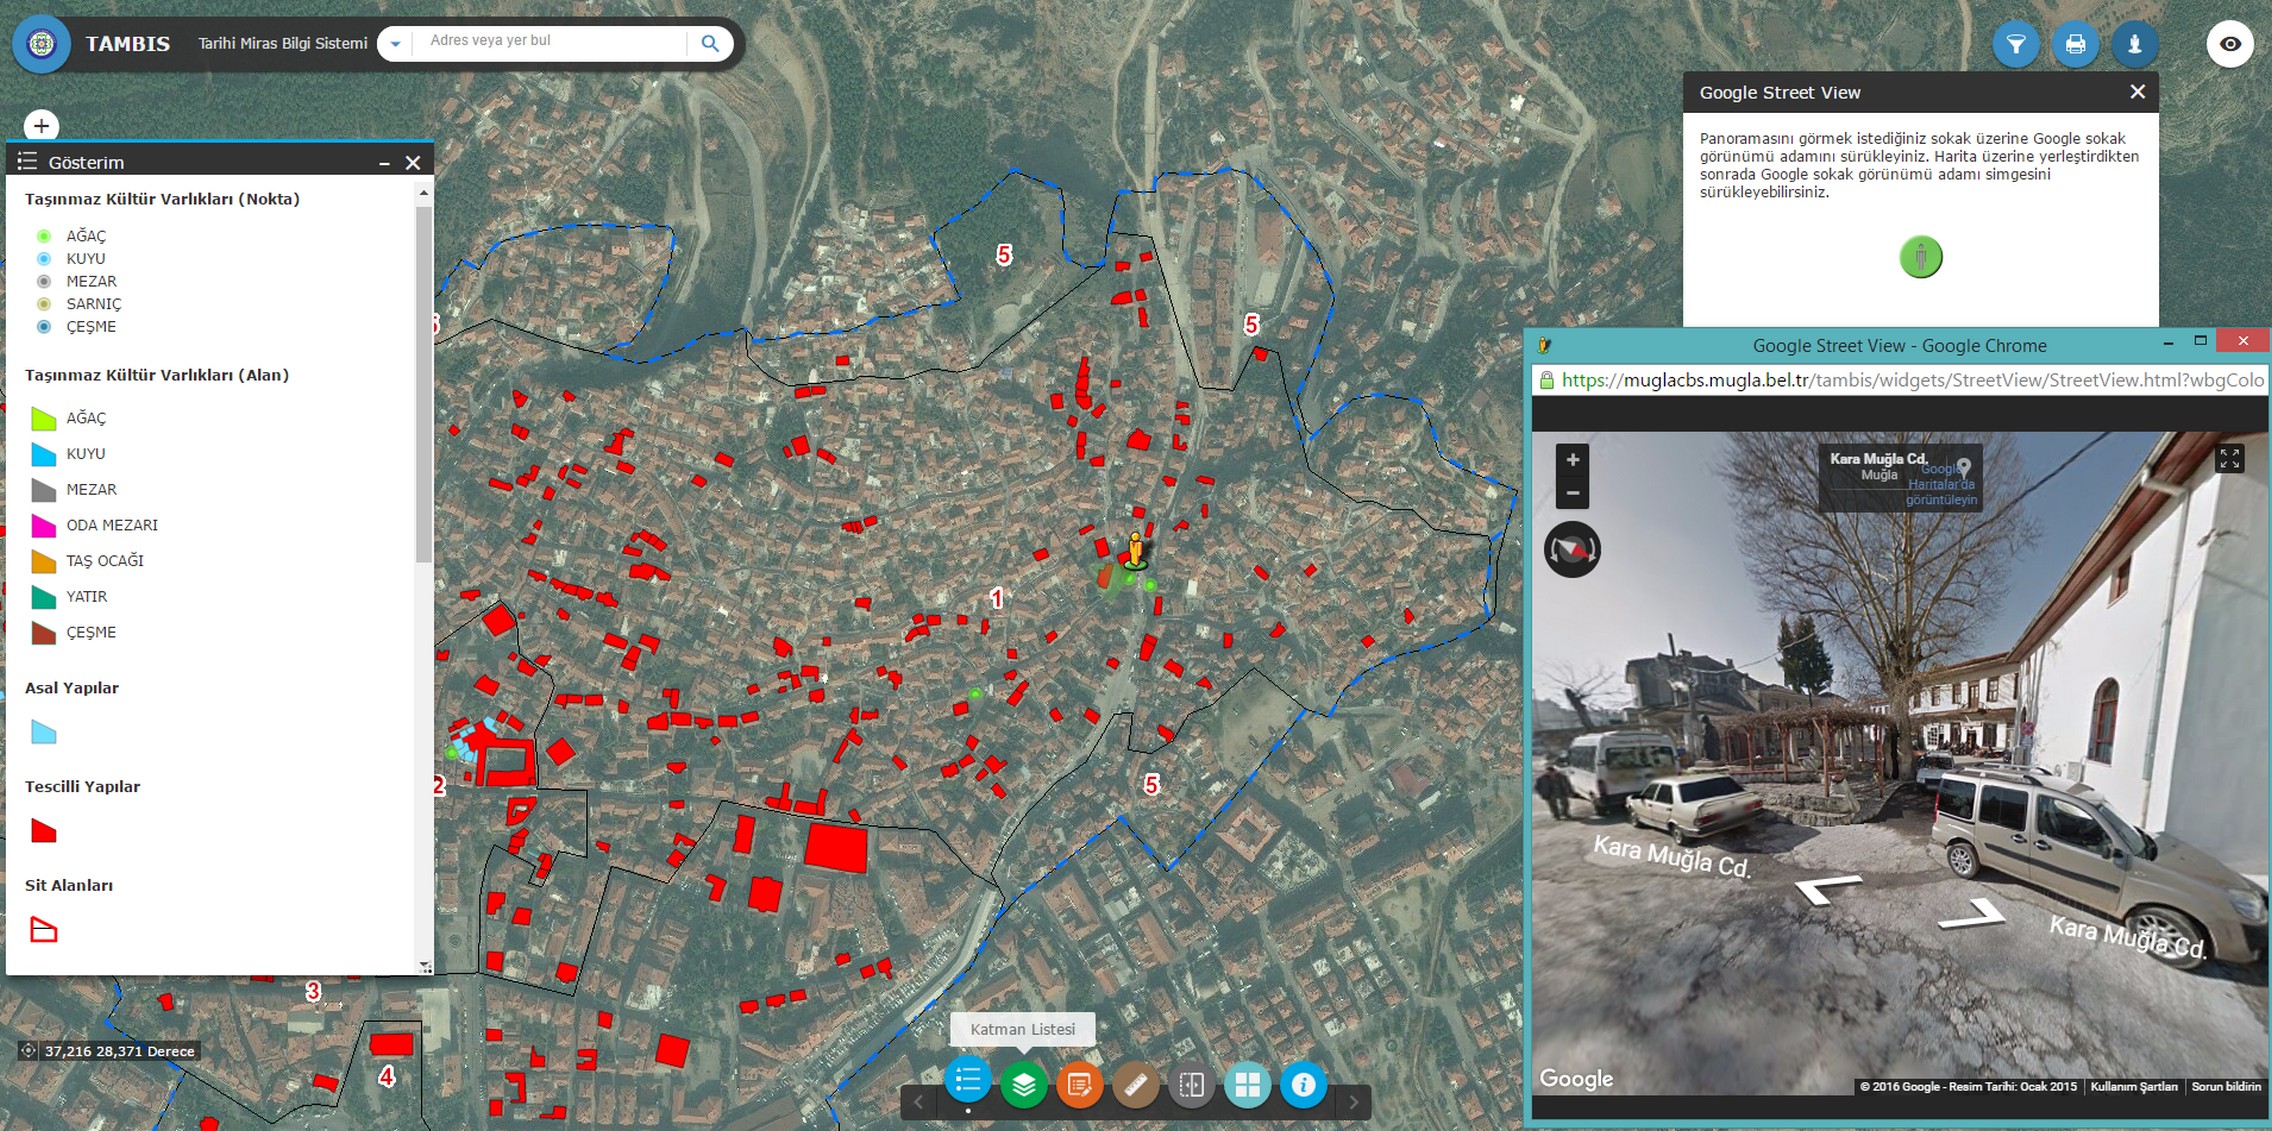2272x1131 pixels.
Task: Pick up the green Street View man
Action: (x=1920, y=257)
